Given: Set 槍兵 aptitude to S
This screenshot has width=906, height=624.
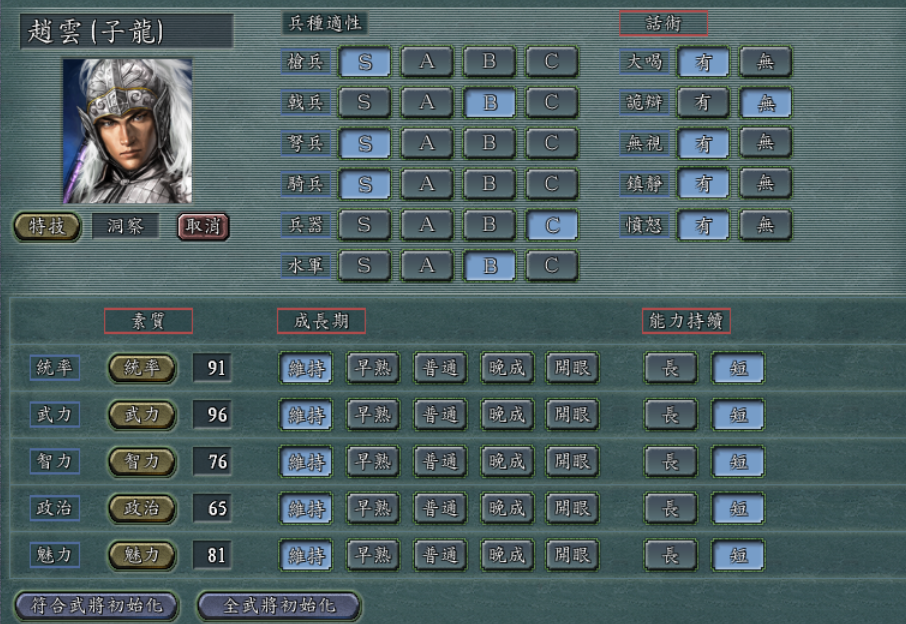Looking at the screenshot, I should click(x=365, y=61).
